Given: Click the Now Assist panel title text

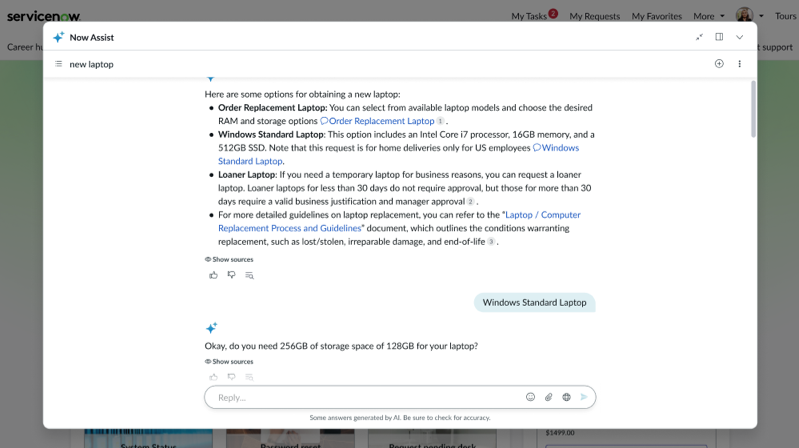Looking at the screenshot, I should pos(92,37).
